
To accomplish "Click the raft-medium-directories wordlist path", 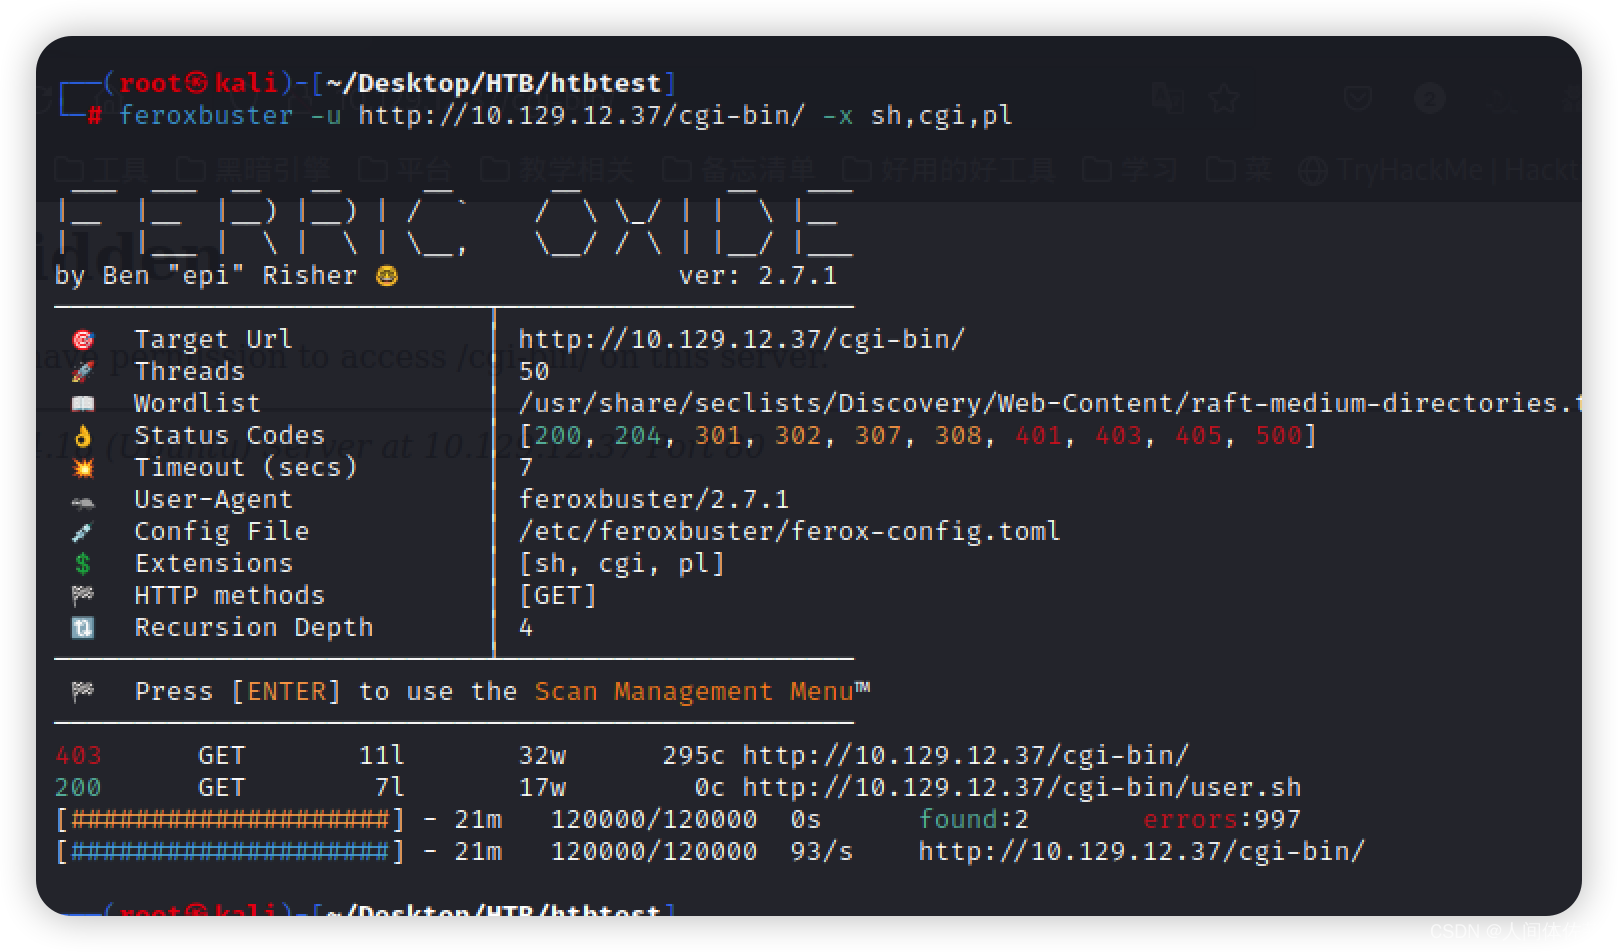I will pyautogui.click(x=1050, y=404).
